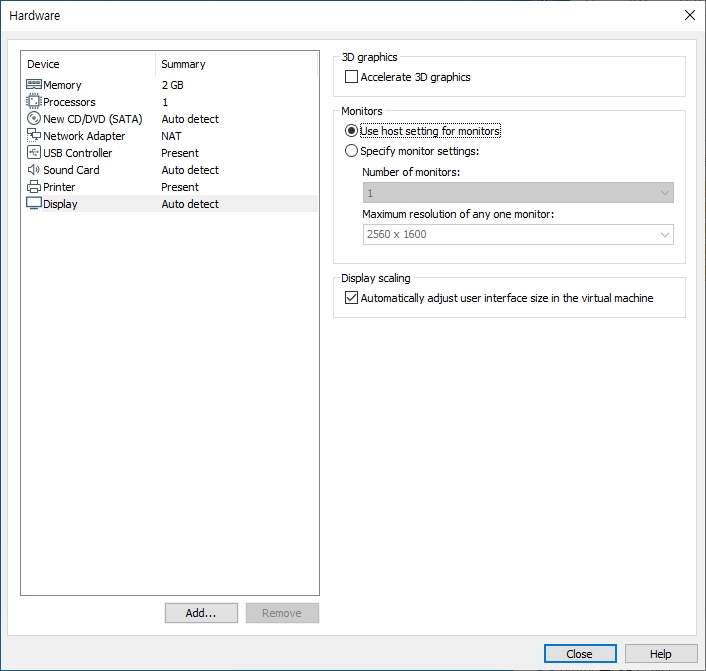This screenshot has height=671, width=706.
Task: Click the Processors chip icon
Action: tap(34, 101)
